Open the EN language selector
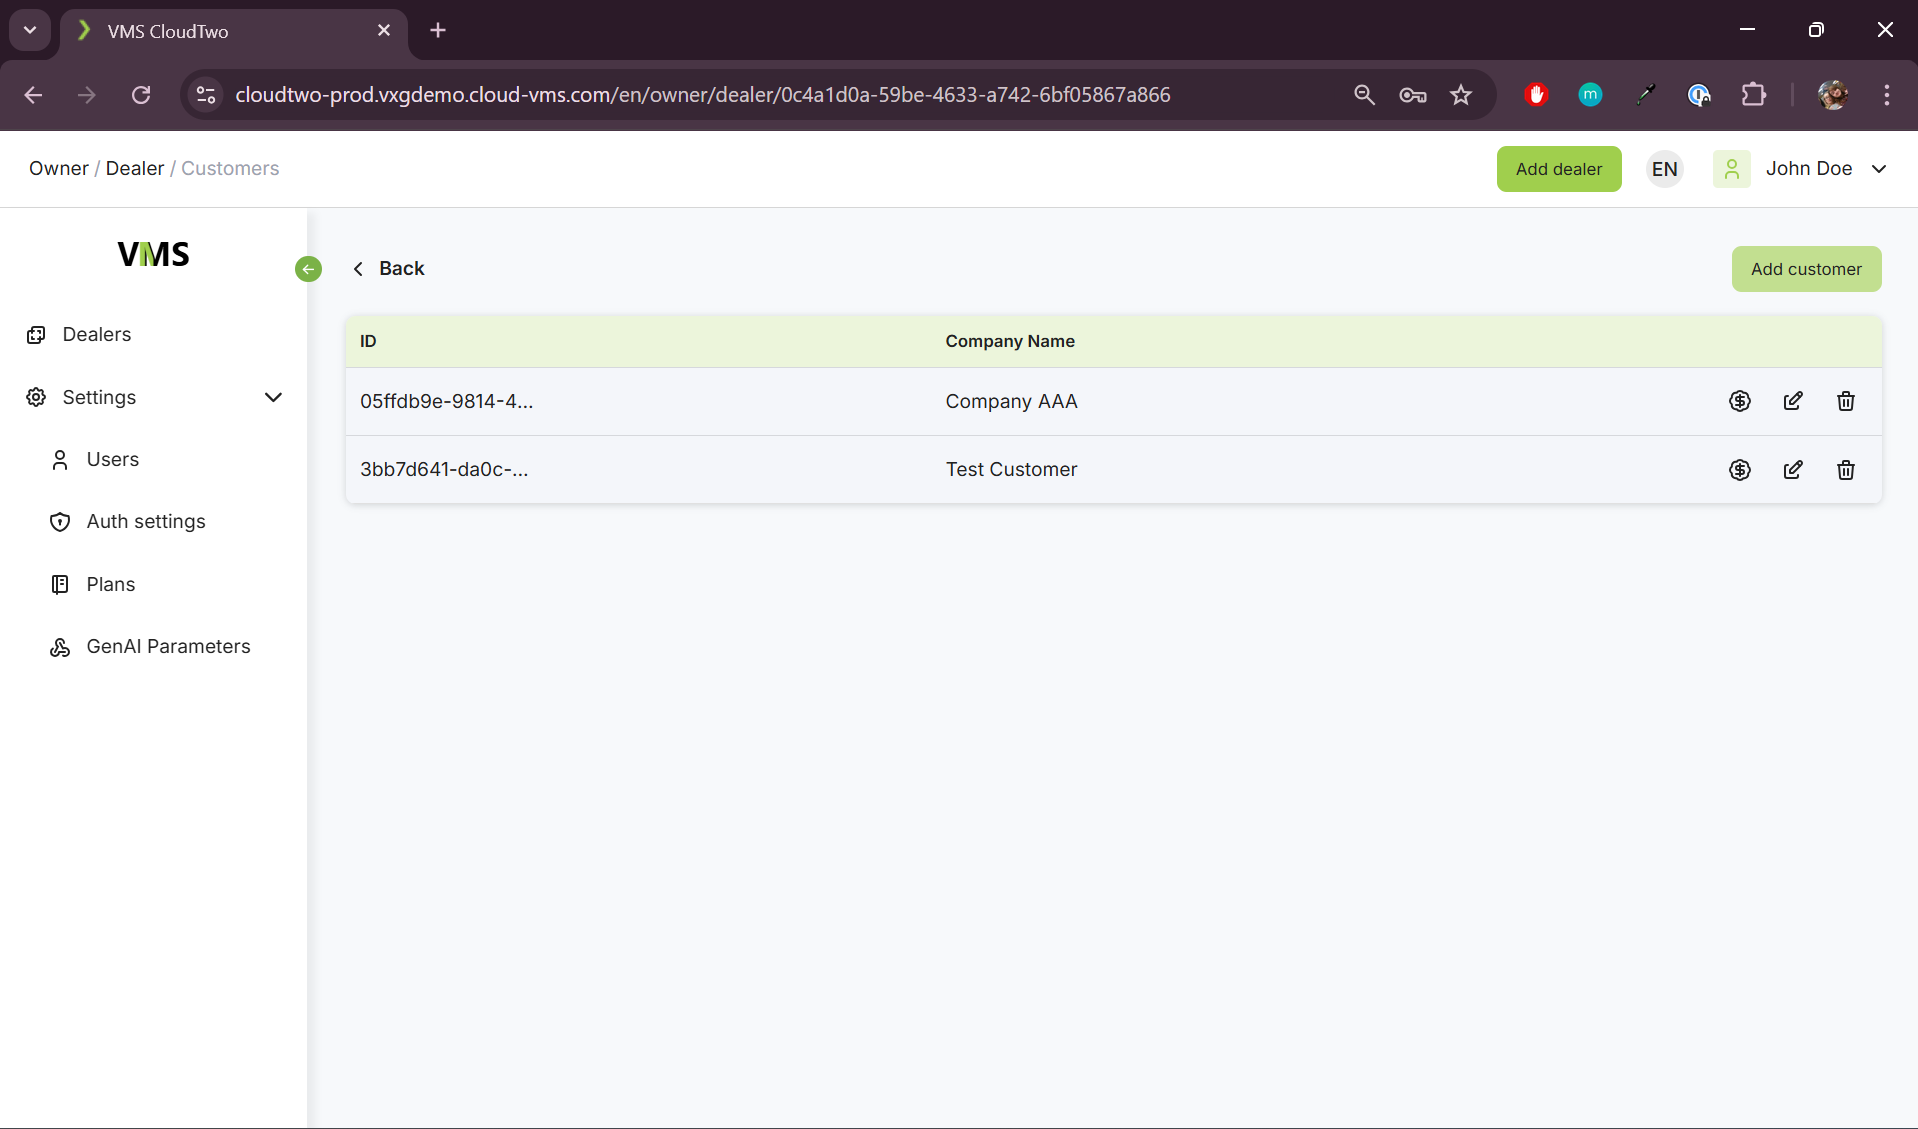The height and width of the screenshot is (1129, 1918). (x=1664, y=169)
